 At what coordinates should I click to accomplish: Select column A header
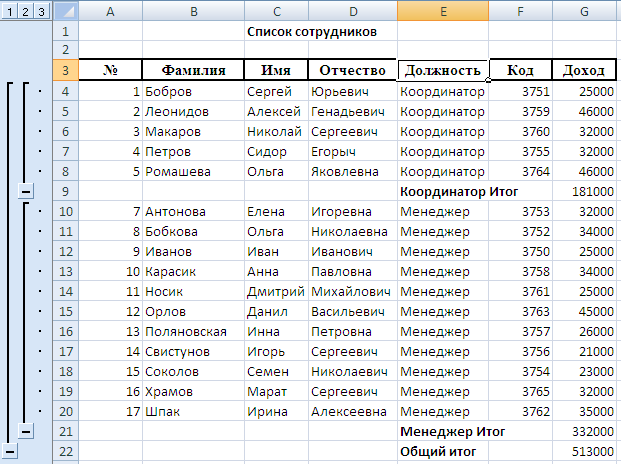(x=110, y=11)
